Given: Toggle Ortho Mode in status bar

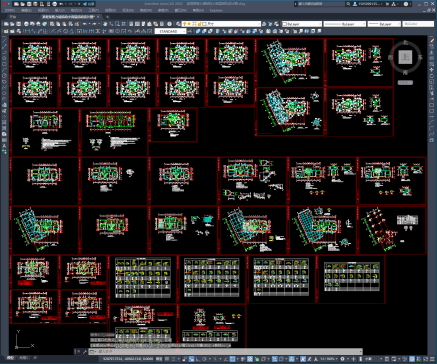Looking at the screenshot, I should [x=198, y=359].
